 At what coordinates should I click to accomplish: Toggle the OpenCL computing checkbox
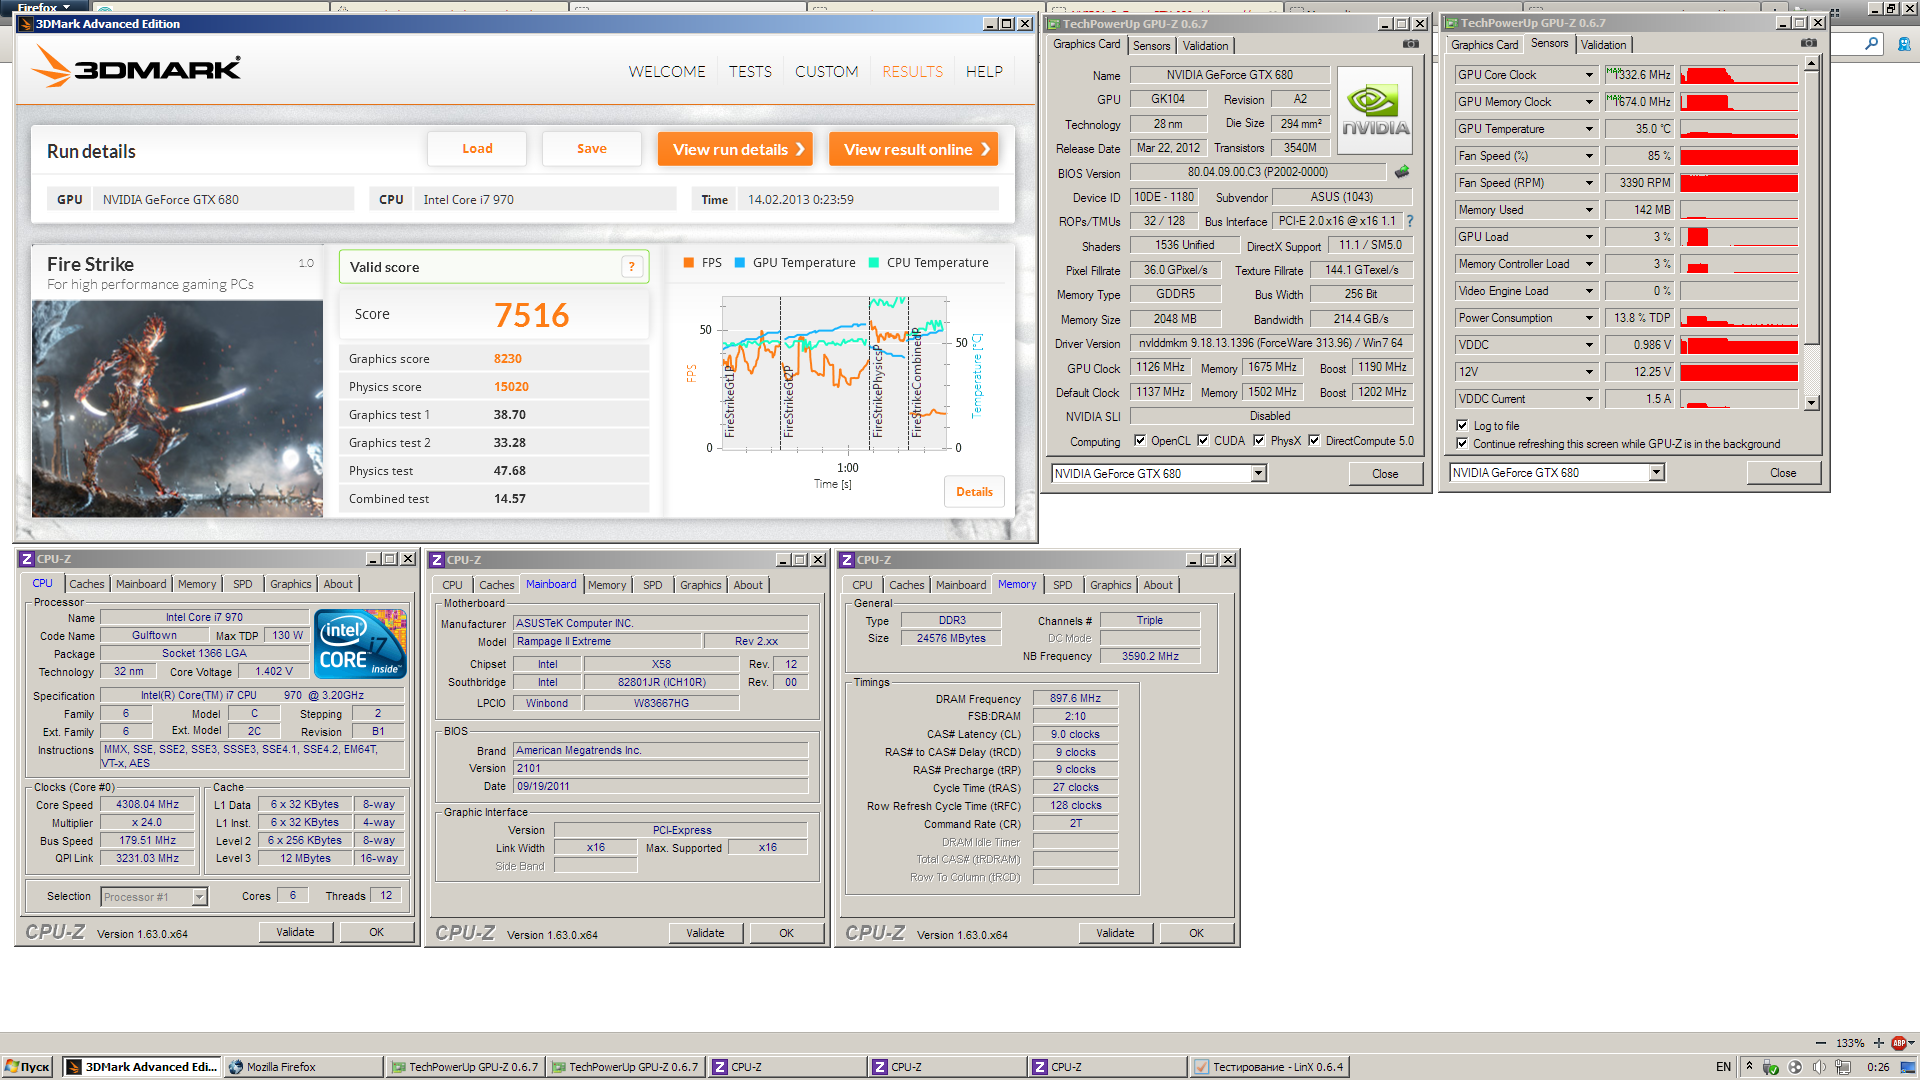1140,441
